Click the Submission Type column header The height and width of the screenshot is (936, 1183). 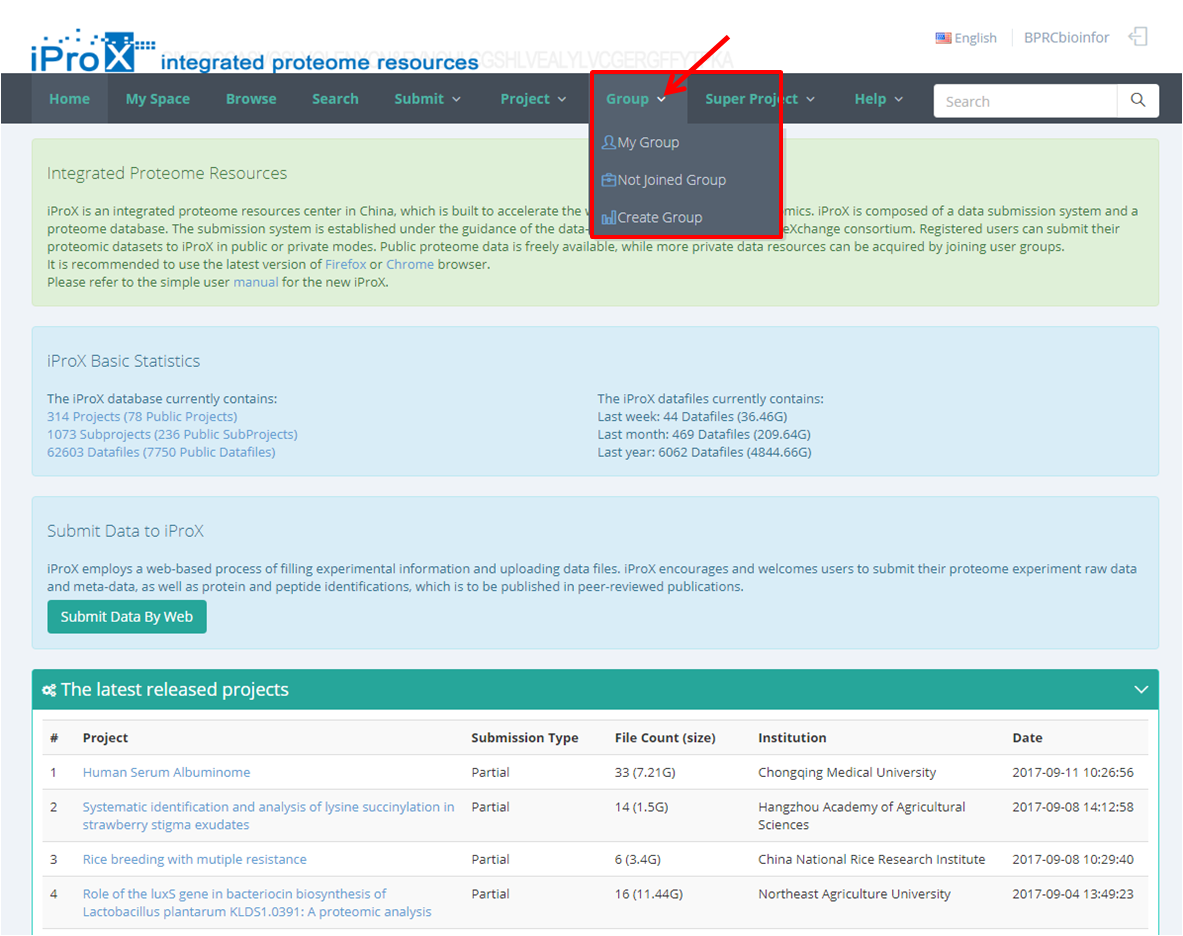tap(524, 738)
